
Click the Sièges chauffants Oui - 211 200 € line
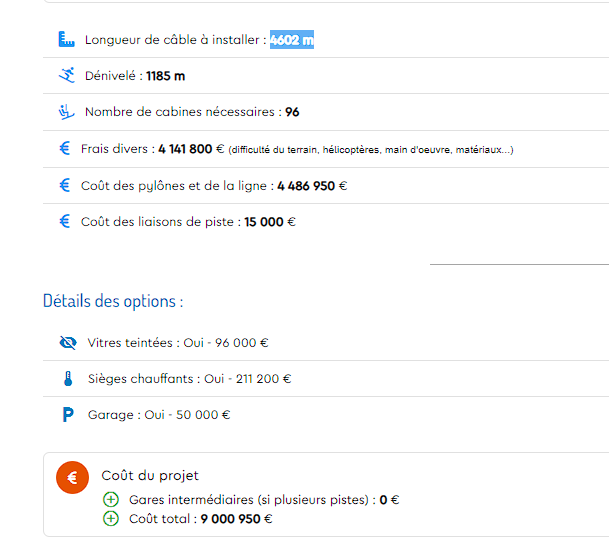pos(190,379)
